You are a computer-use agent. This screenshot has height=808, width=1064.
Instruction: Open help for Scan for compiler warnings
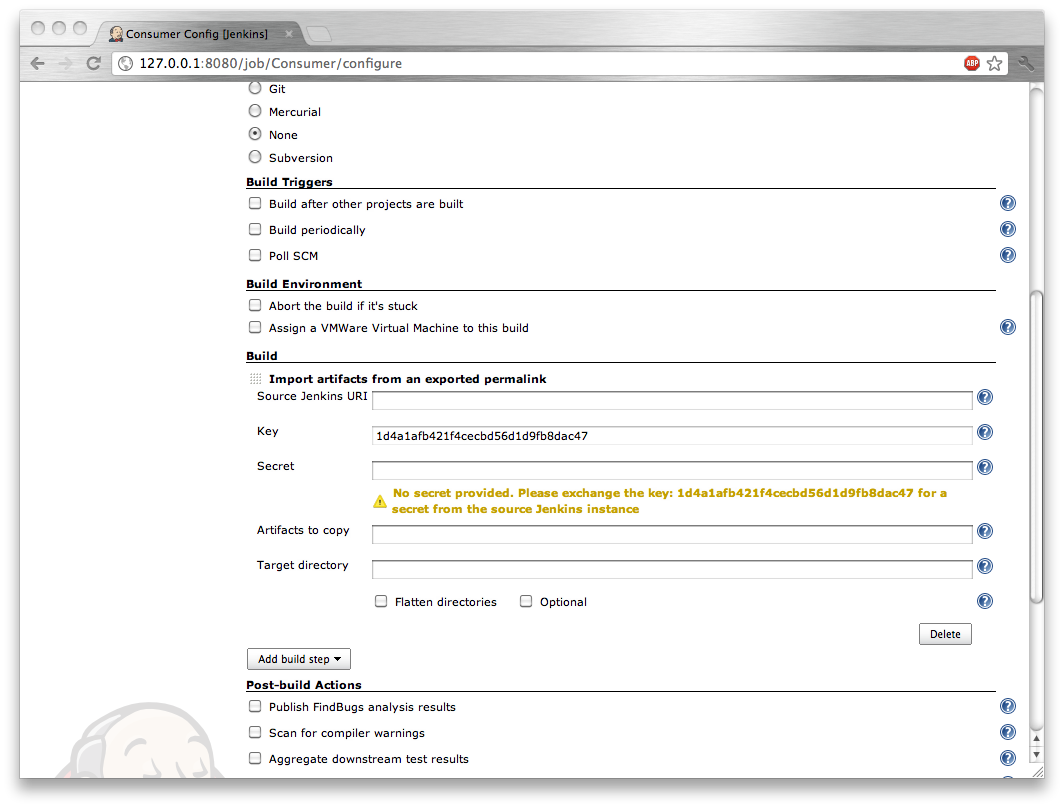(x=1008, y=732)
